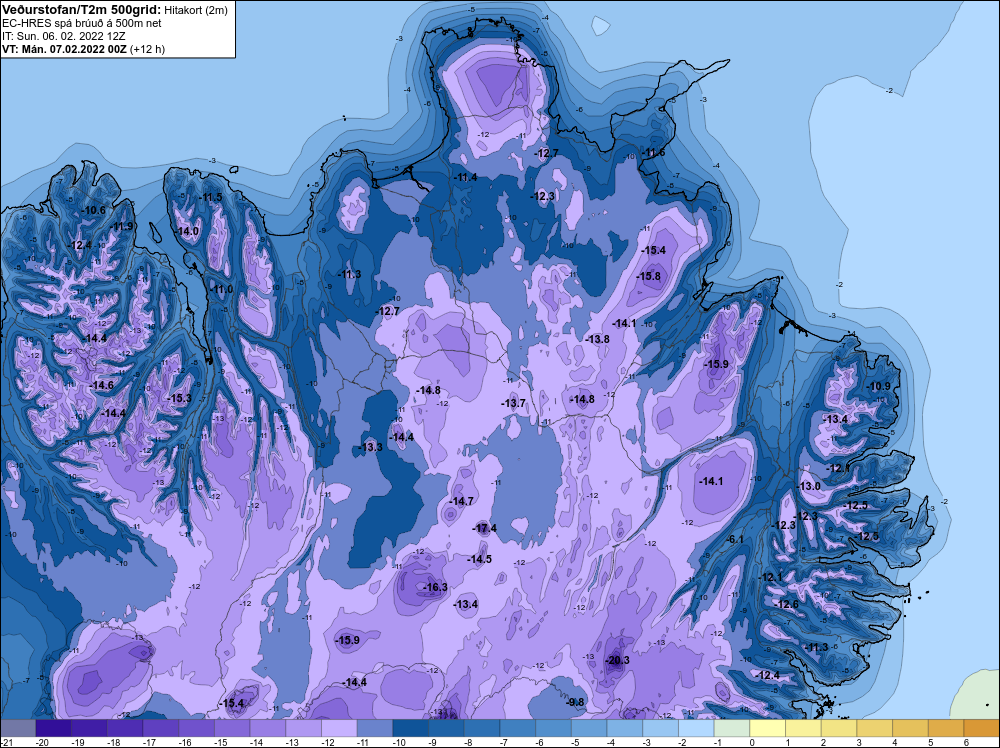The height and width of the screenshot is (748, 1000).
Task: Pick the legend color box labeled -10
Action: (x=411, y=728)
